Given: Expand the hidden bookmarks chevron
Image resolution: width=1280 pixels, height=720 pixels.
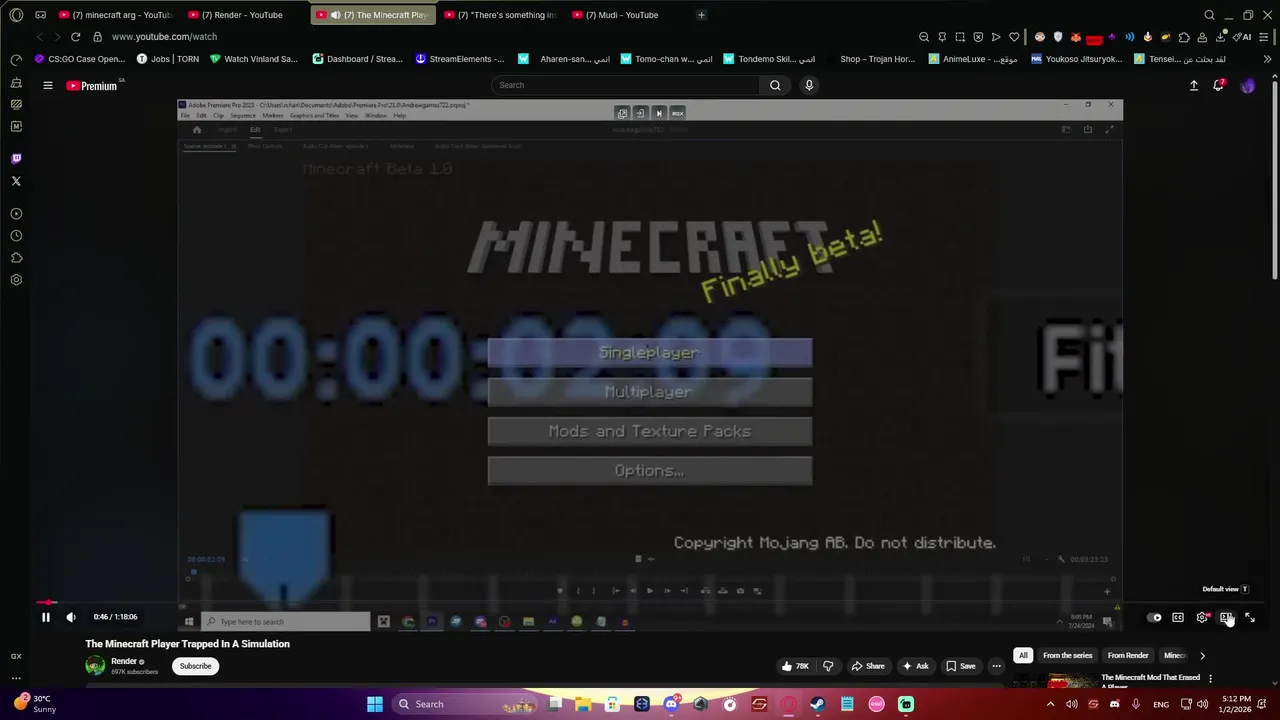Looking at the screenshot, I should pos(1267,59).
